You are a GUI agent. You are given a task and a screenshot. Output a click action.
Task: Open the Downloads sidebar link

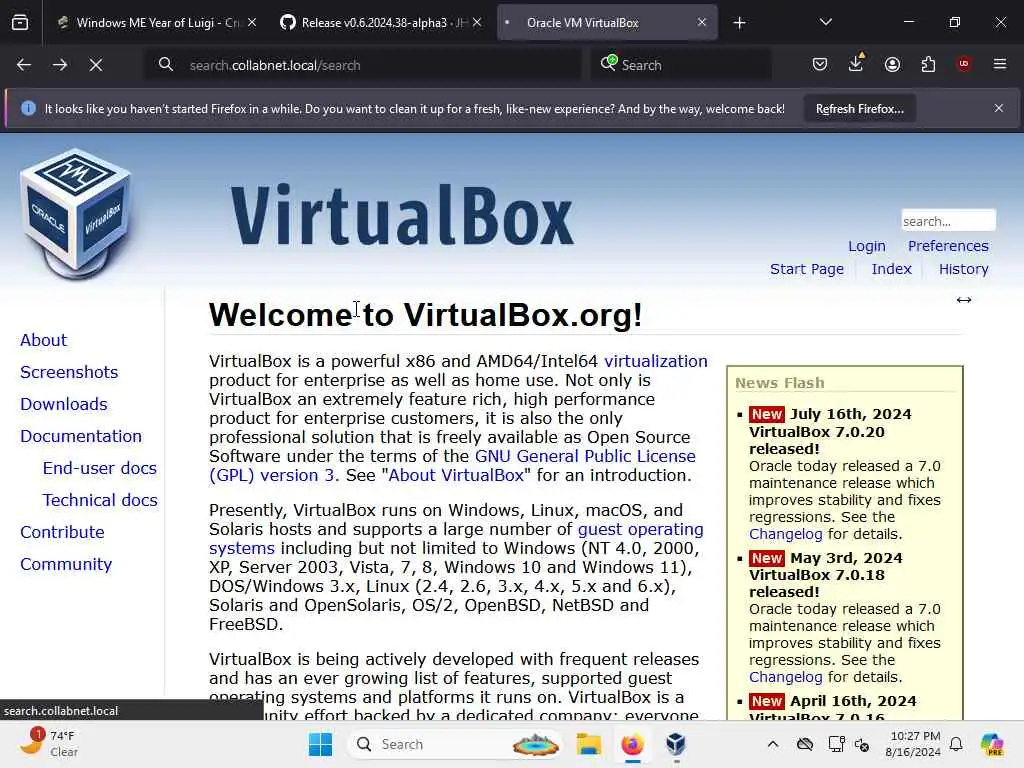point(64,404)
